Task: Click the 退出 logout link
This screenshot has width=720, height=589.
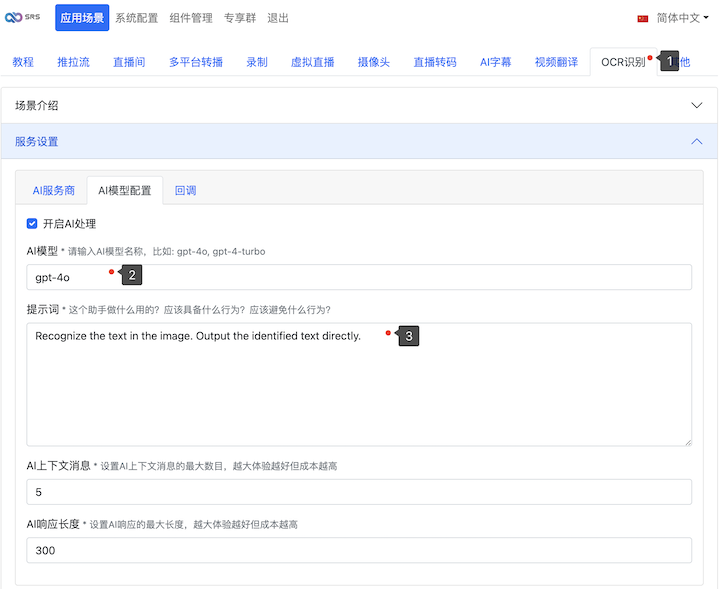Action: pos(278,18)
